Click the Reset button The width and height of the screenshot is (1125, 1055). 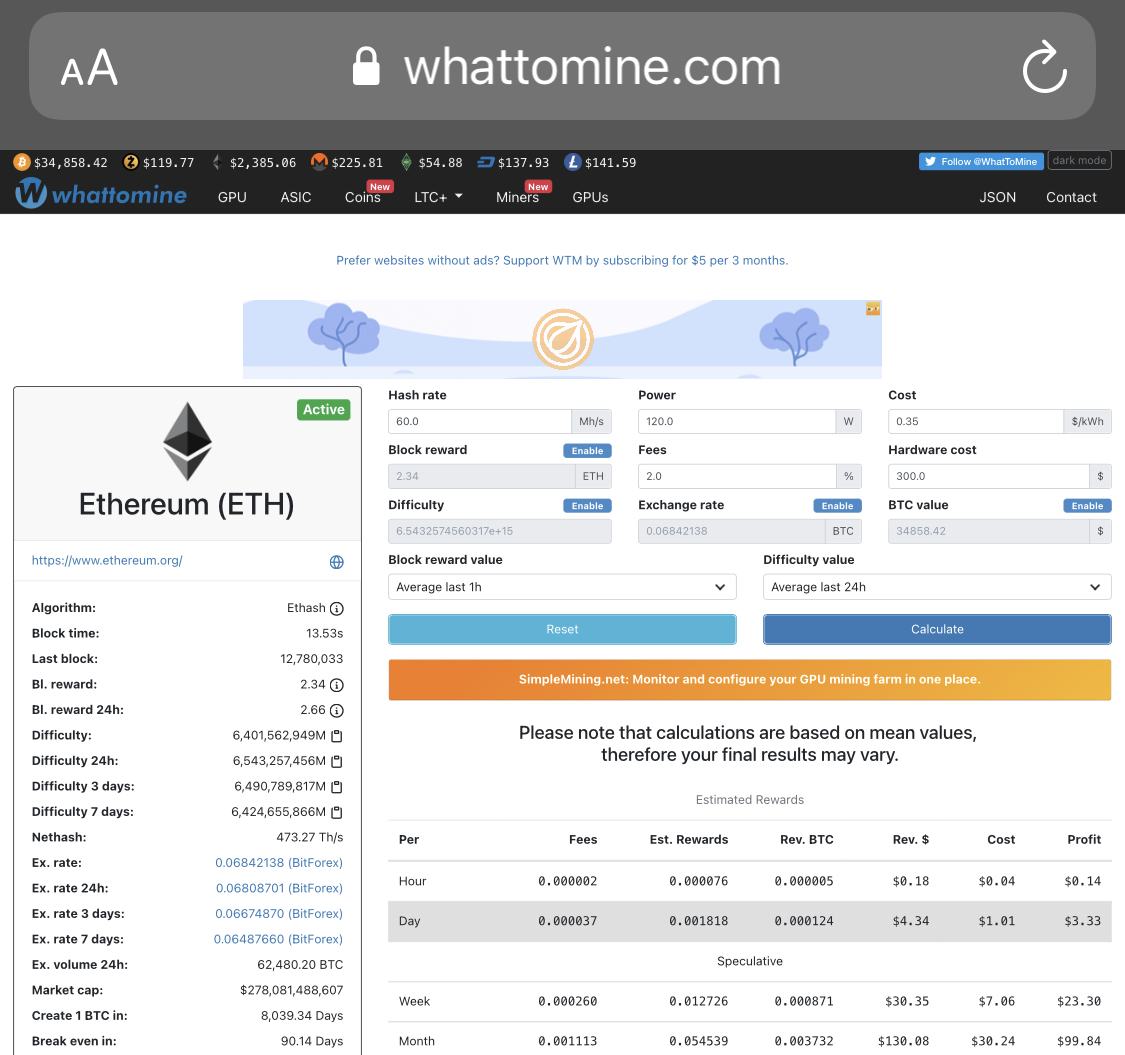tap(562, 629)
